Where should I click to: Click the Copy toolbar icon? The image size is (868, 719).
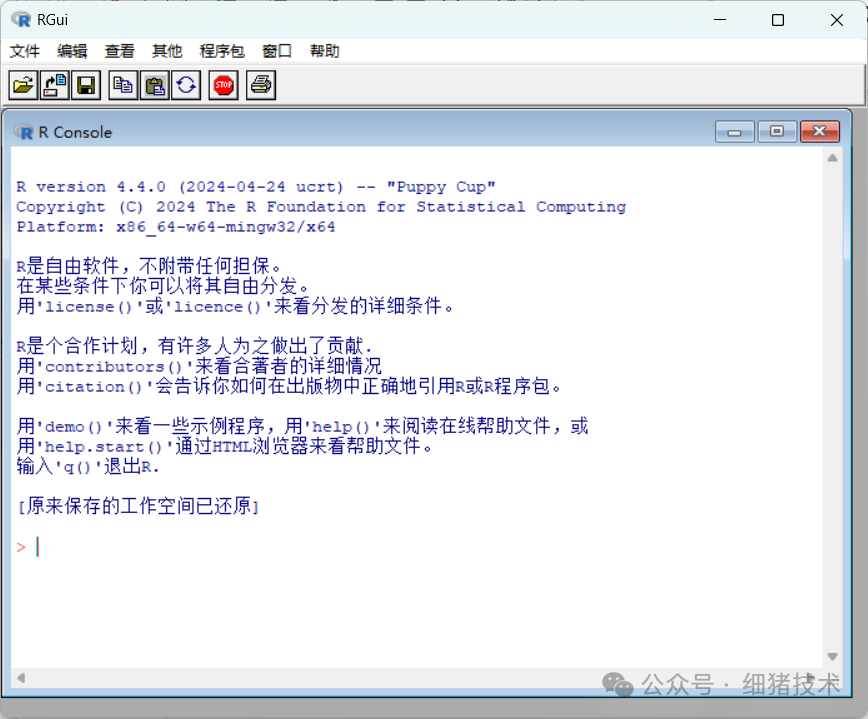(123, 85)
